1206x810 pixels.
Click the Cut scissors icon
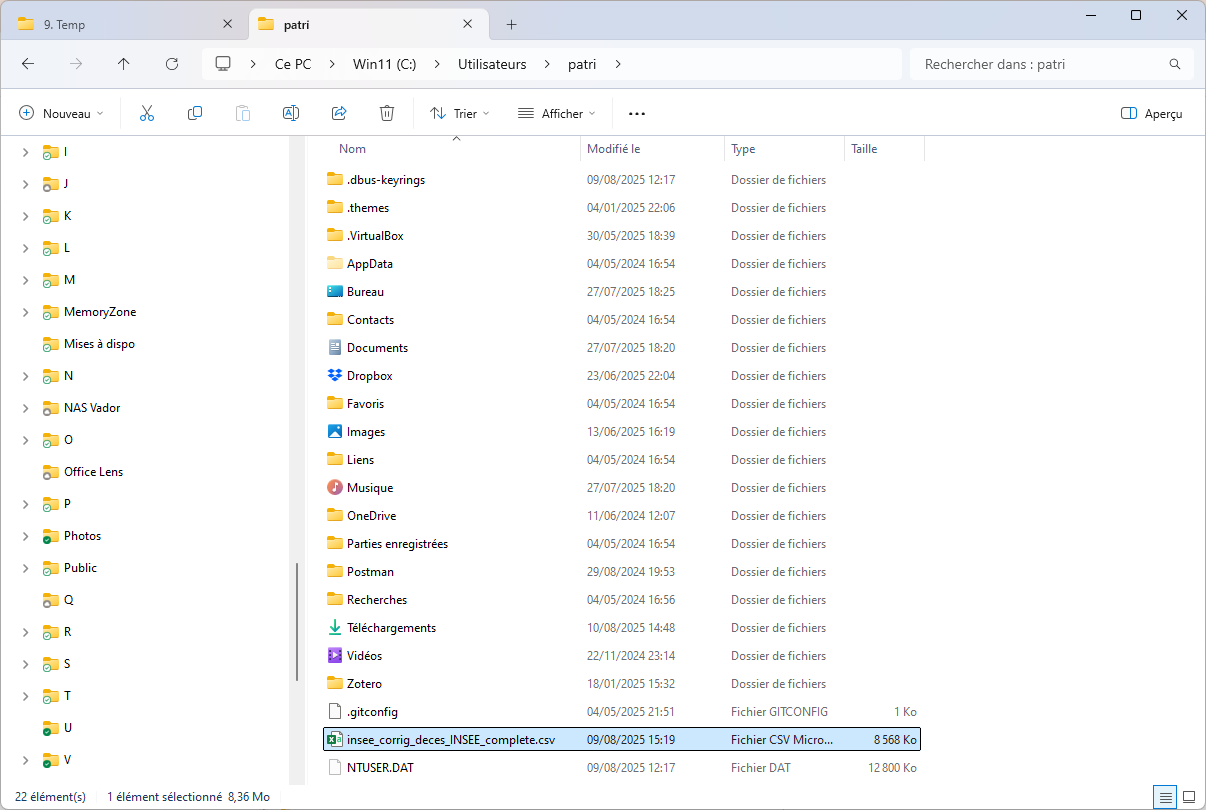[147, 113]
